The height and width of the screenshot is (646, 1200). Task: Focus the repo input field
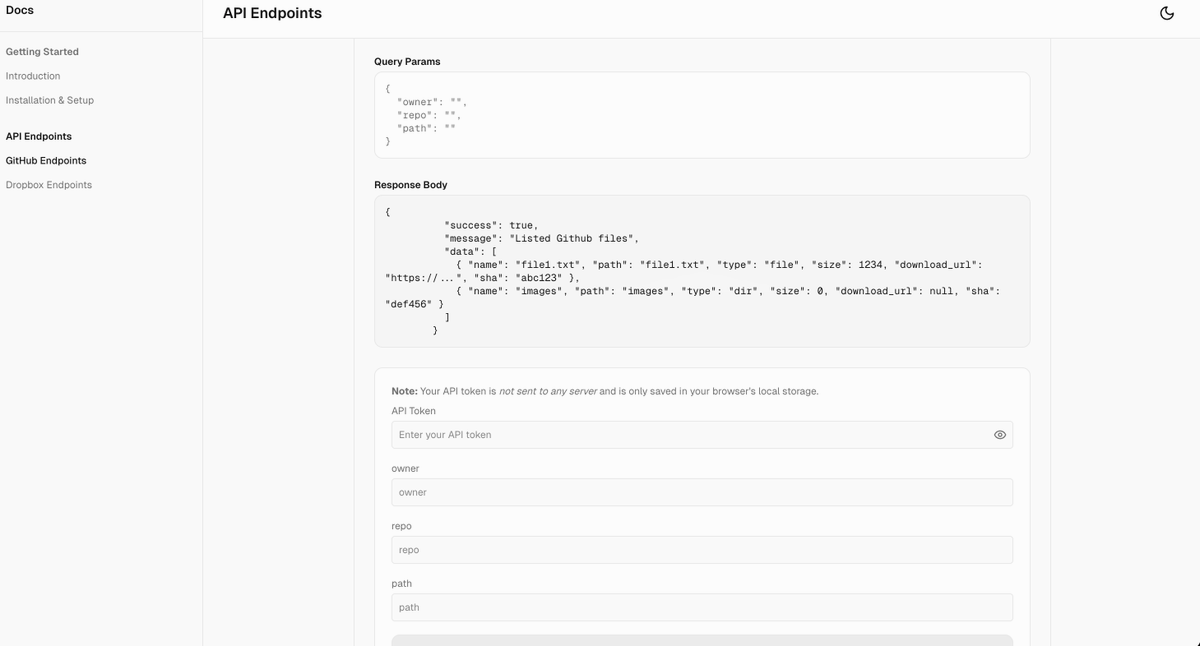coord(702,550)
